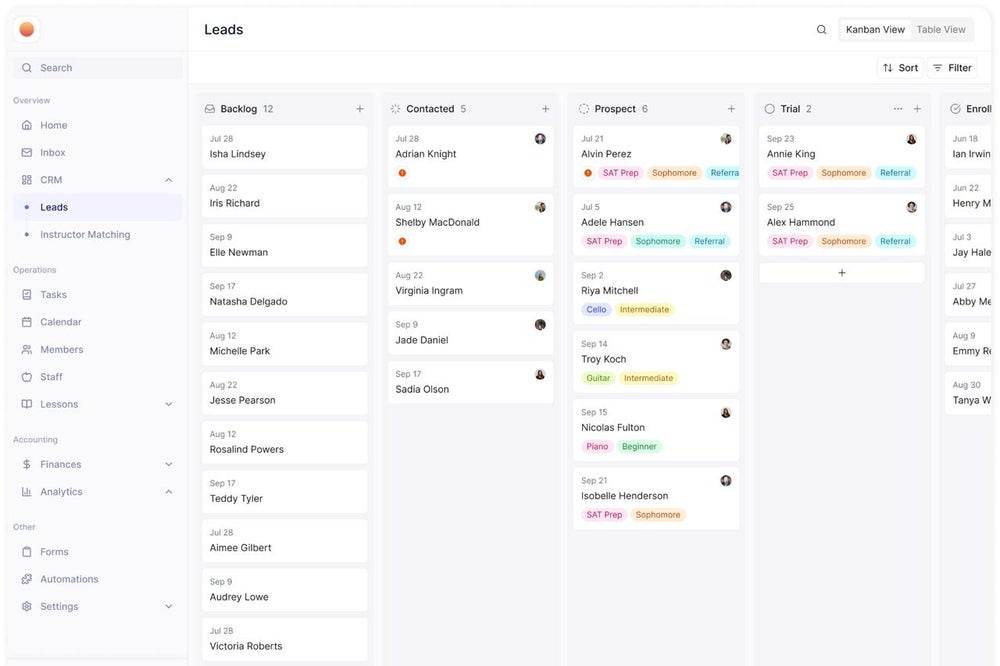1000x666 pixels.
Task: Select the Kanban View toggle
Action: click(875, 30)
